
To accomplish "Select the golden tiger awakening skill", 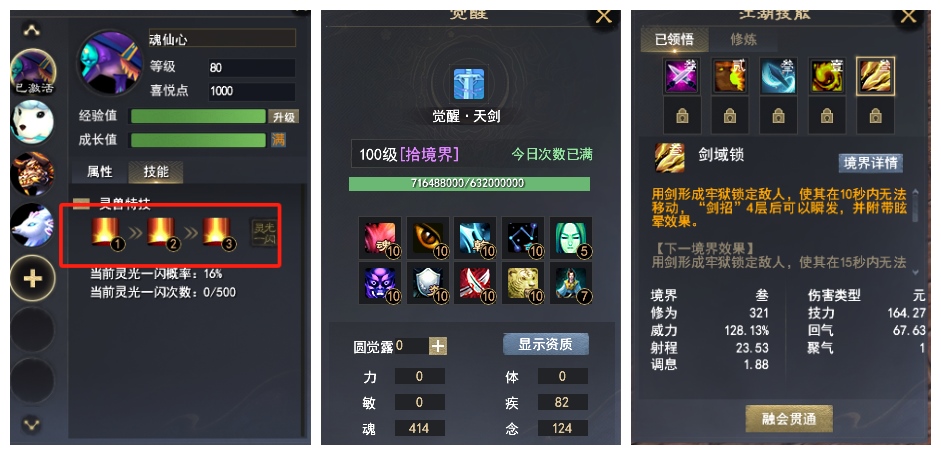I will [523, 283].
